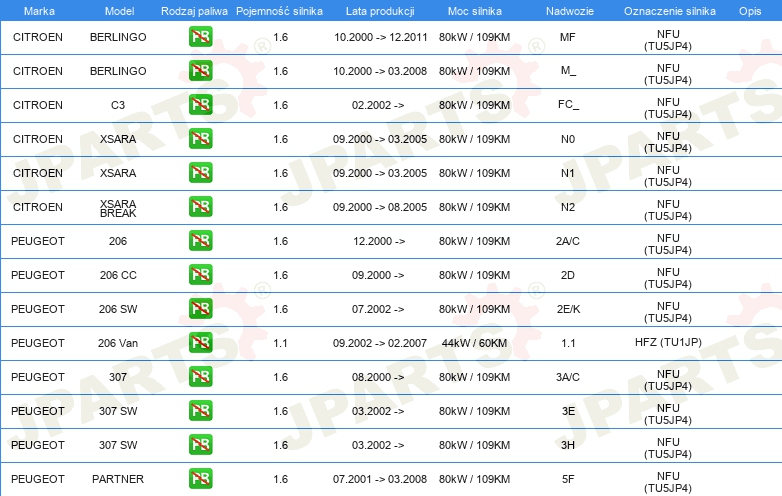Click the fuel icon in the 206 Van row

tap(200, 343)
